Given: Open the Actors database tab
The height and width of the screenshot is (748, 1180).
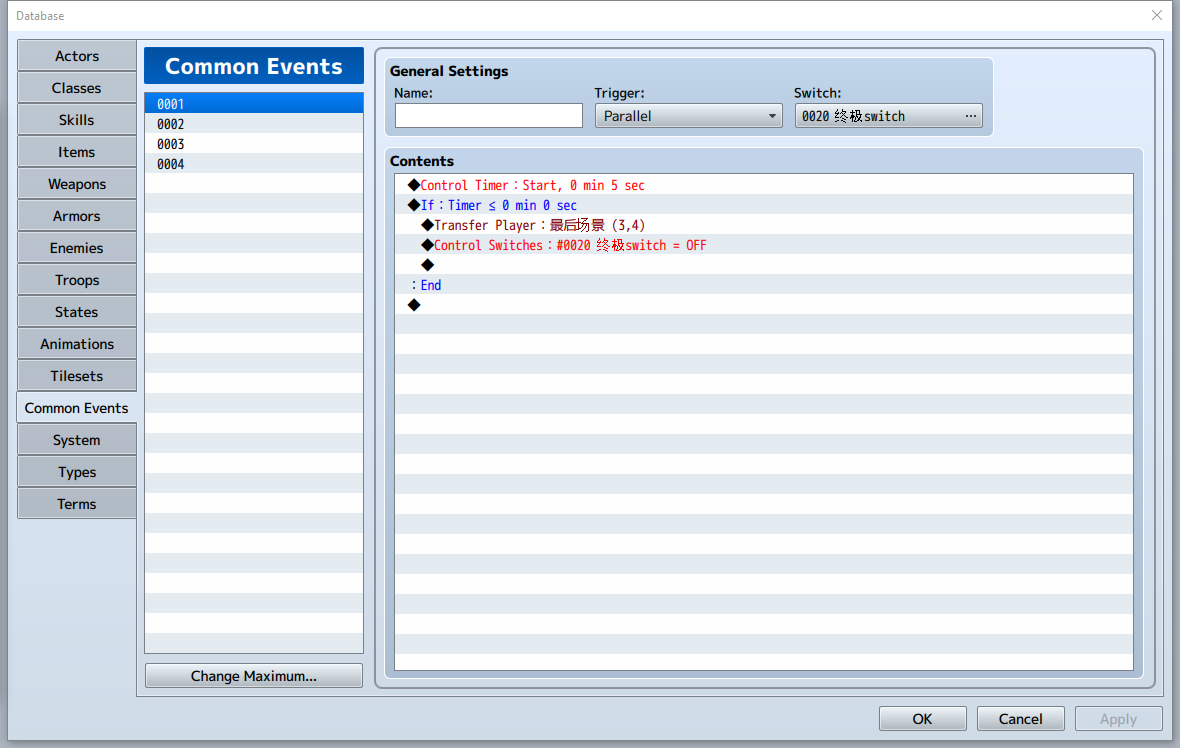Looking at the screenshot, I should [x=77, y=56].
